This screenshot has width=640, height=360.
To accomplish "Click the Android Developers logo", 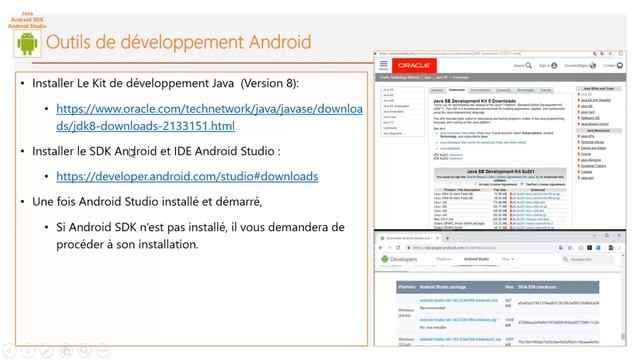I will (399, 259).
